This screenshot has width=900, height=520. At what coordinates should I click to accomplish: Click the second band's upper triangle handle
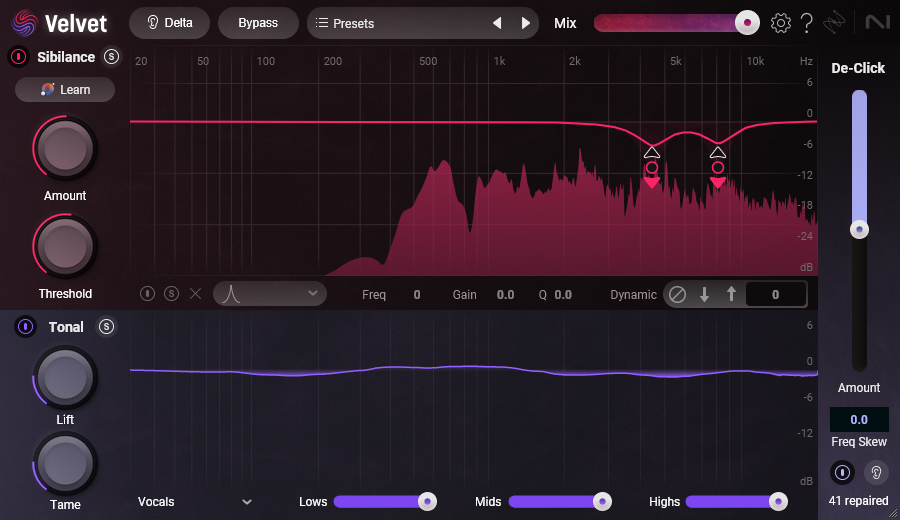717,153
